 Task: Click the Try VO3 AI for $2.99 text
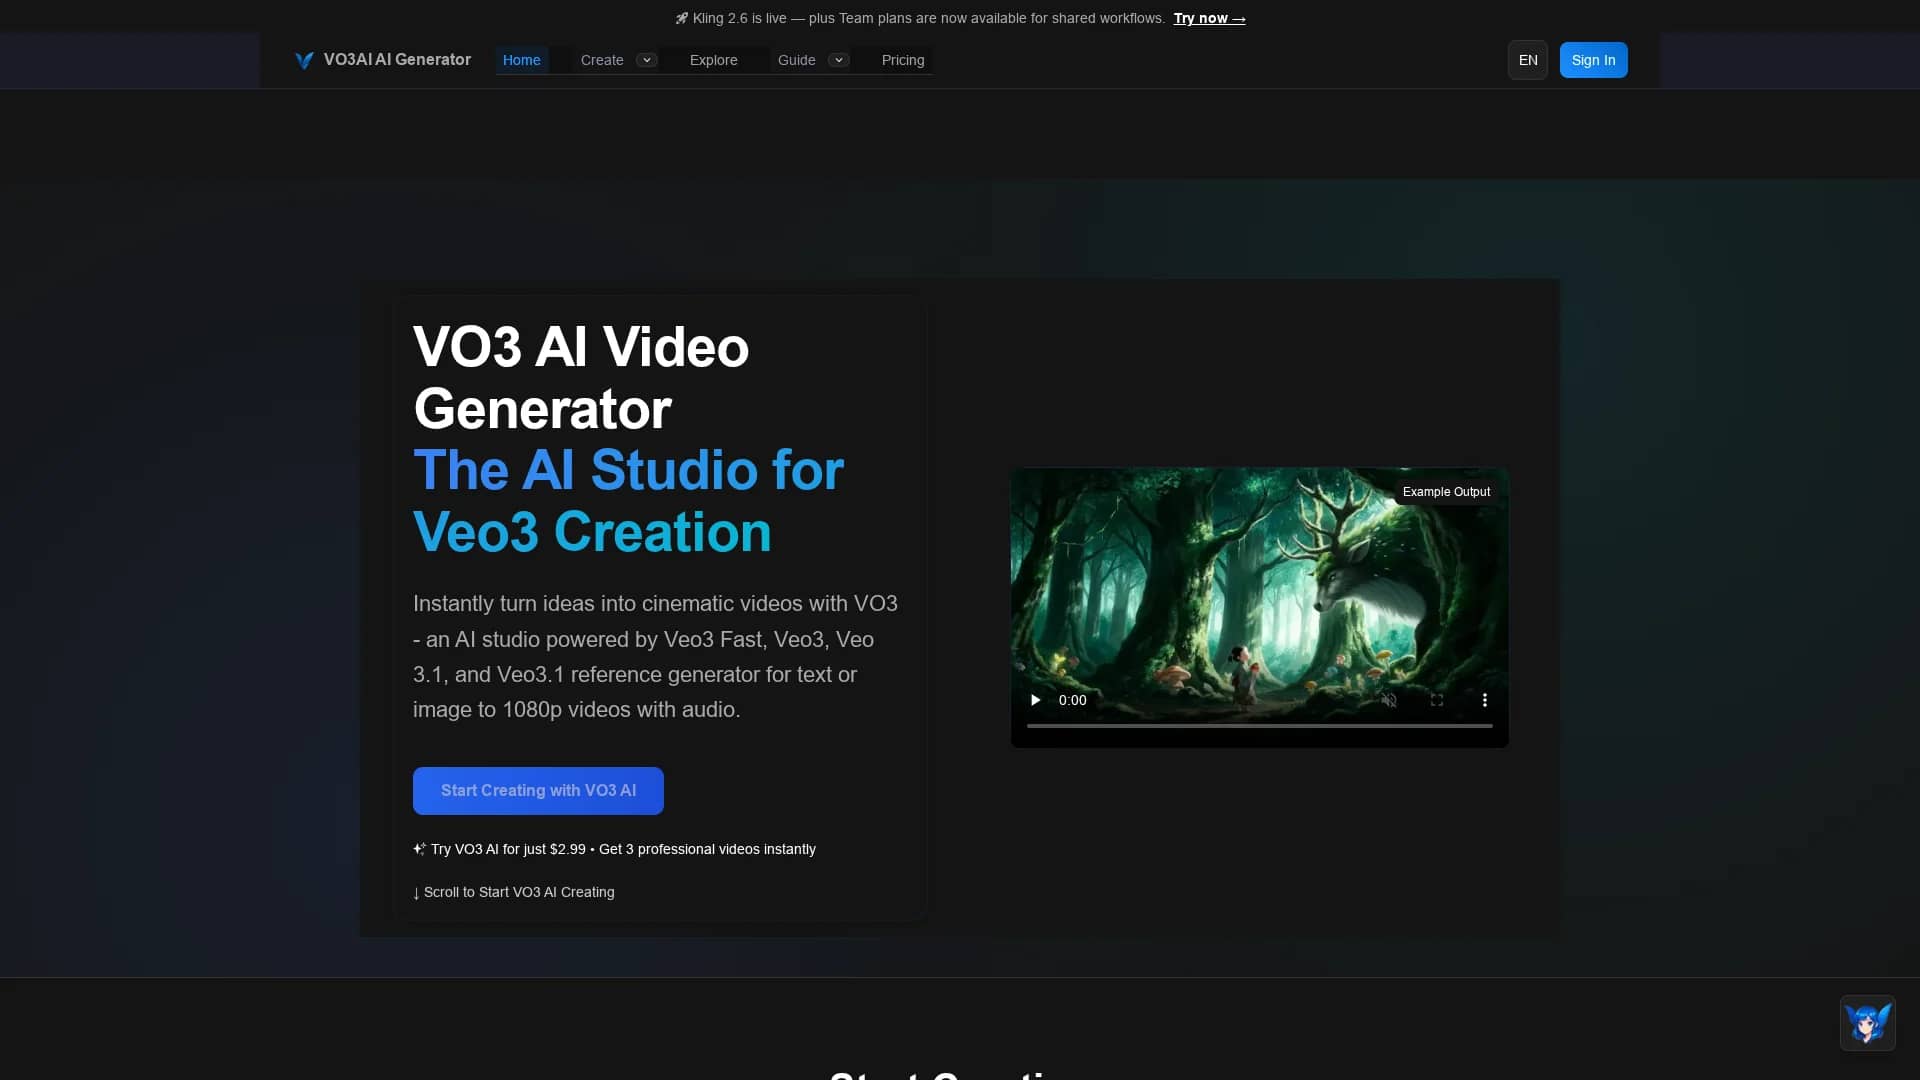[x=623, y=849]
